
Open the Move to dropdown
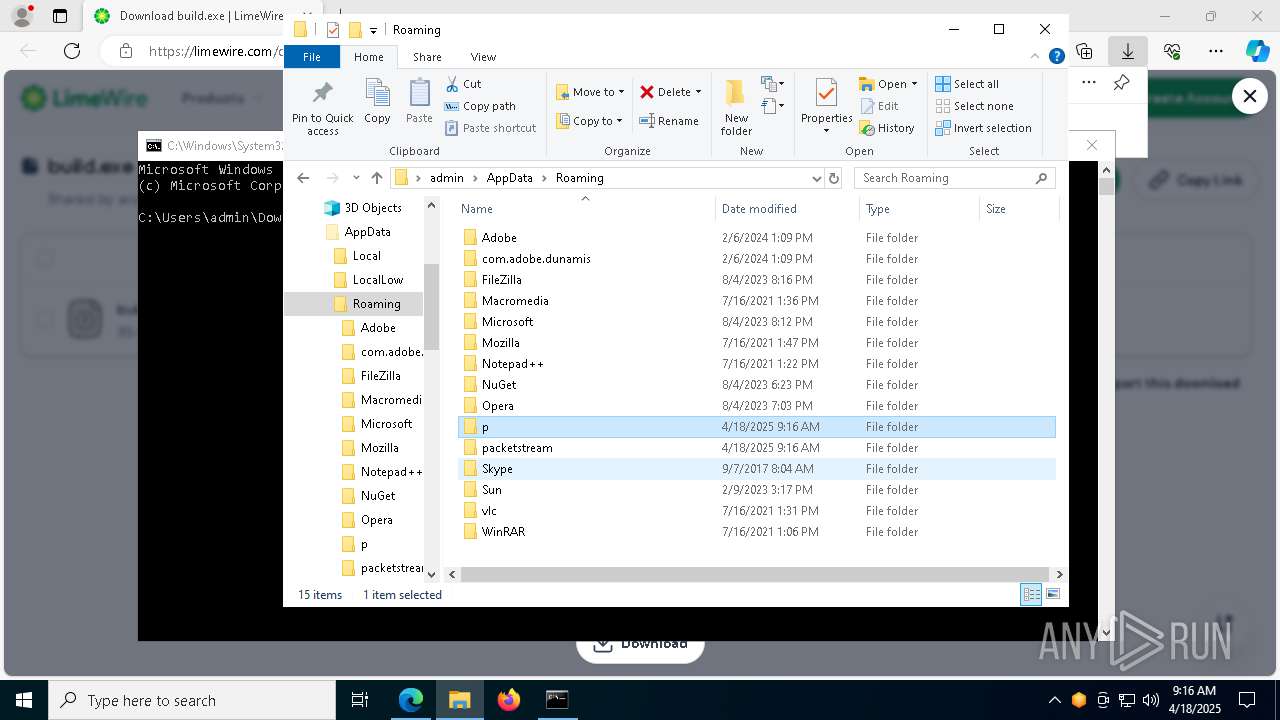pos(590,92)
